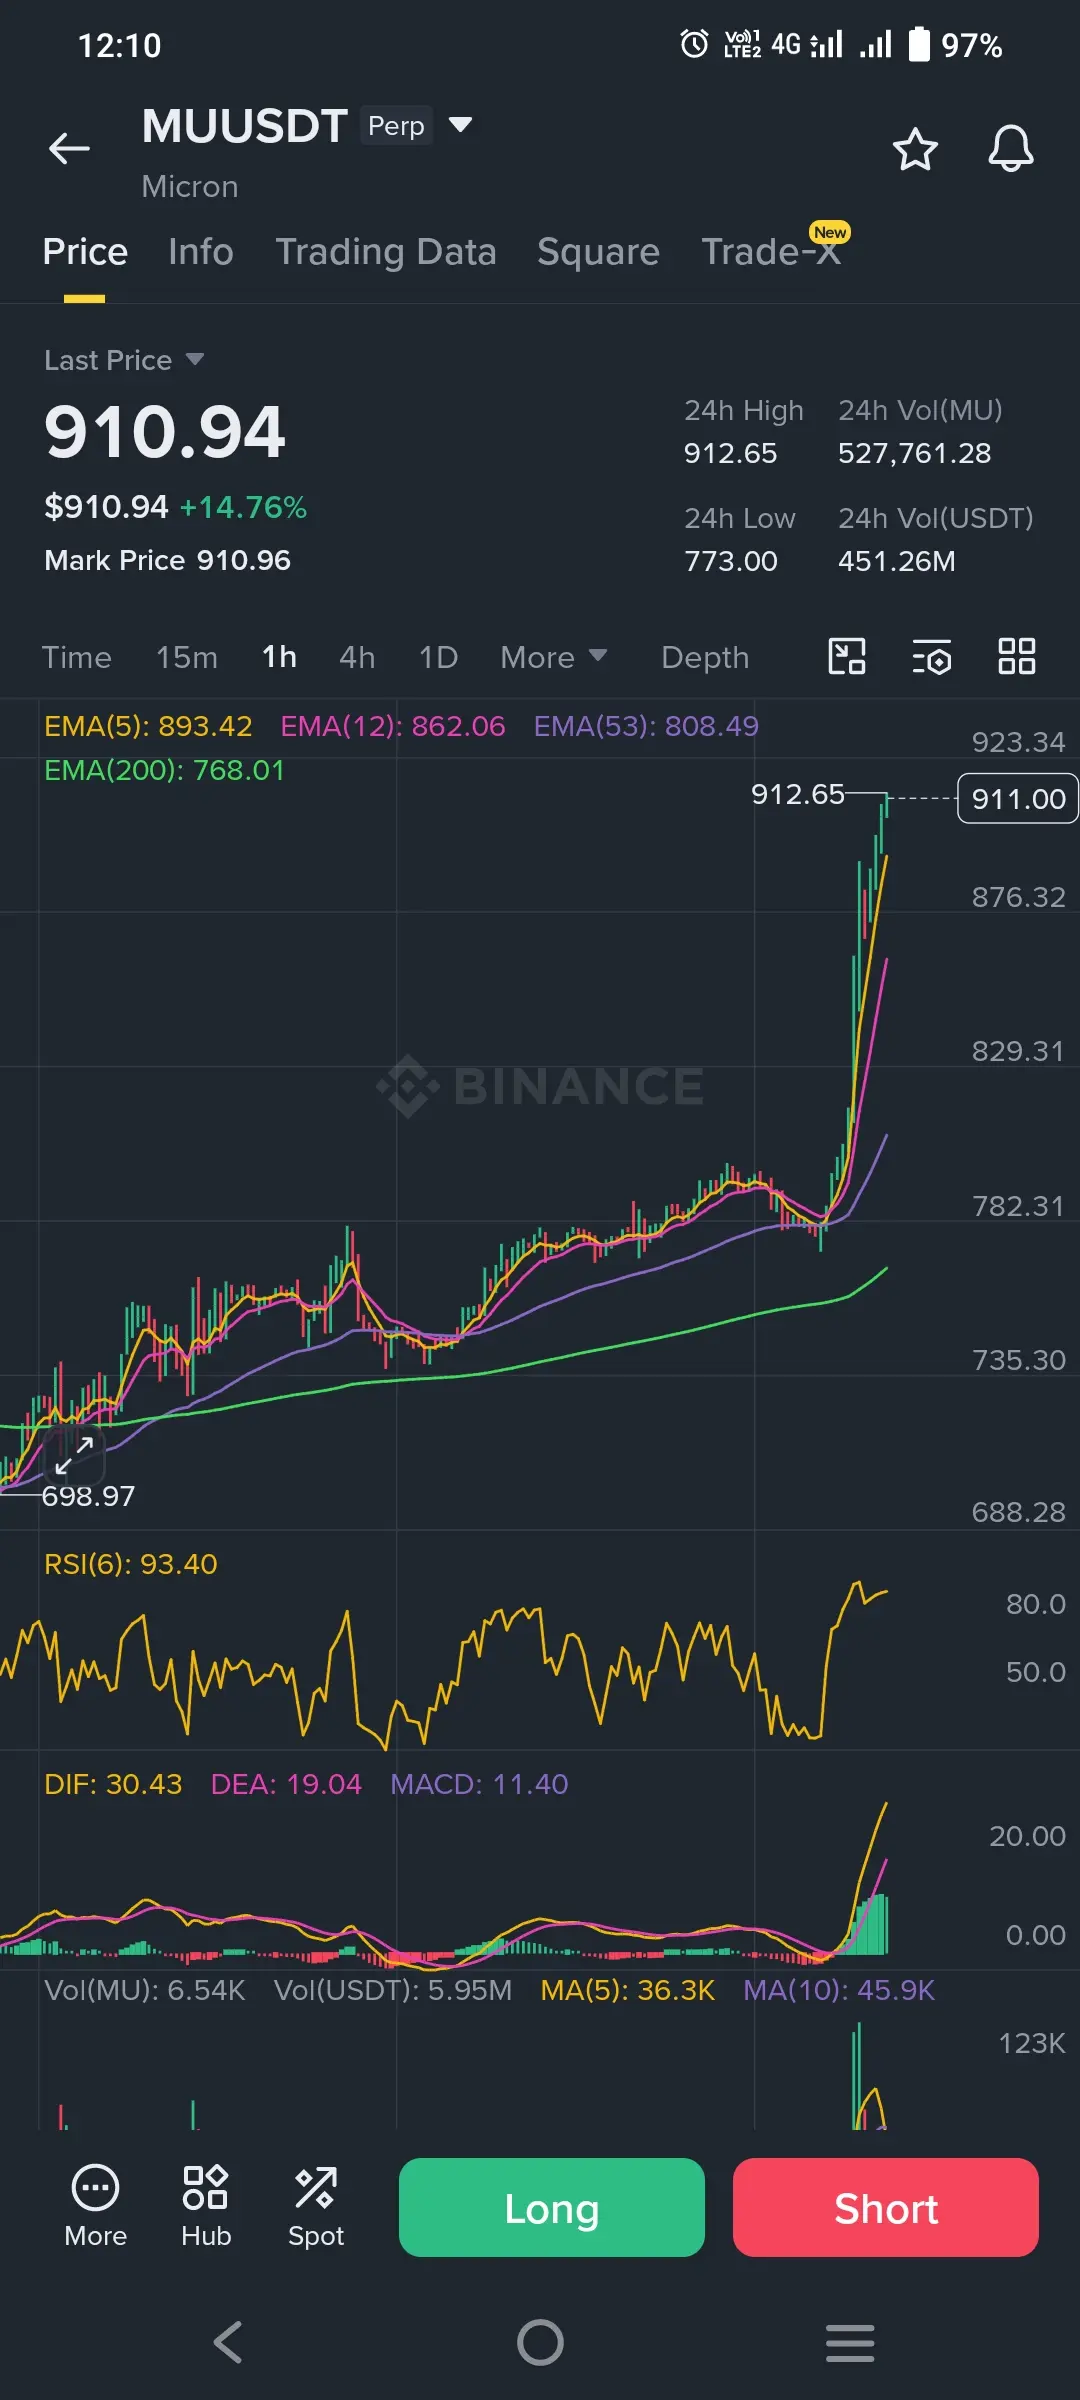Open the Depth chart view

(705, 657)
